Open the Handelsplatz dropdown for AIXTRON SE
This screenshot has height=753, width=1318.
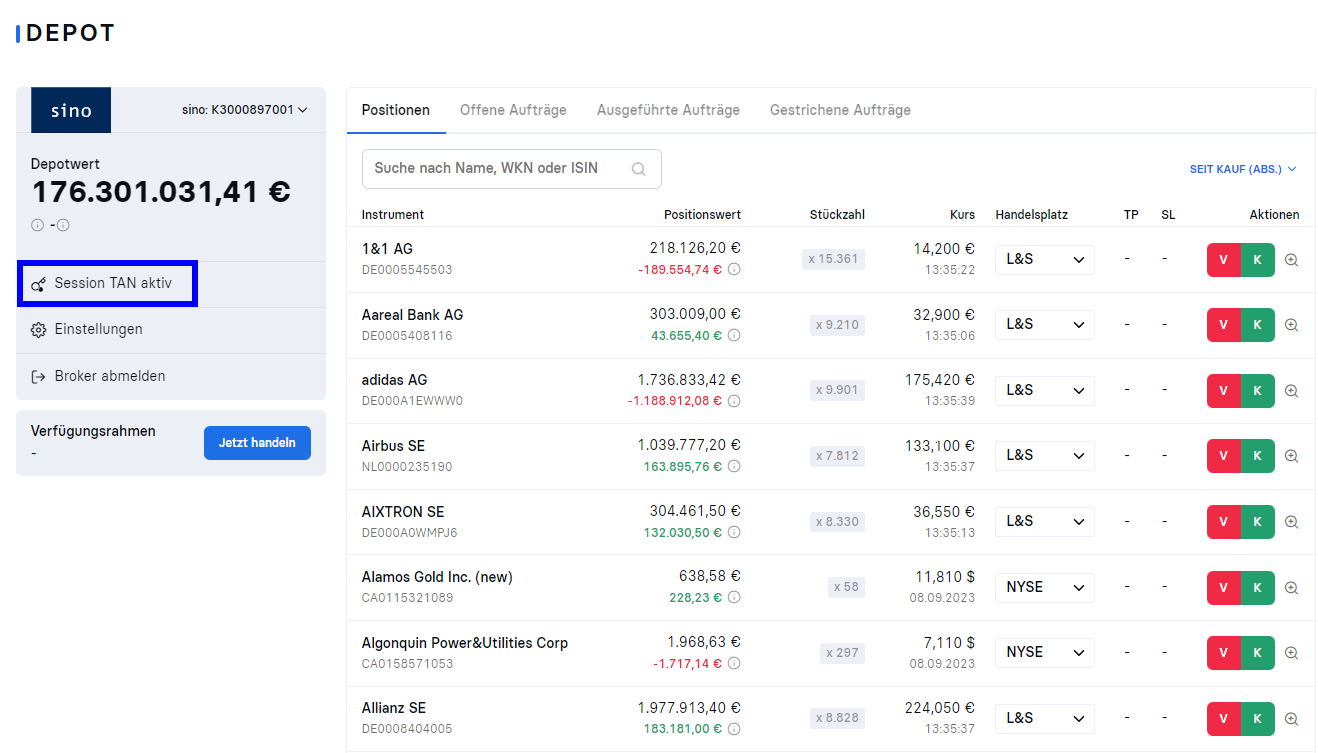(x=1045, y=521)
